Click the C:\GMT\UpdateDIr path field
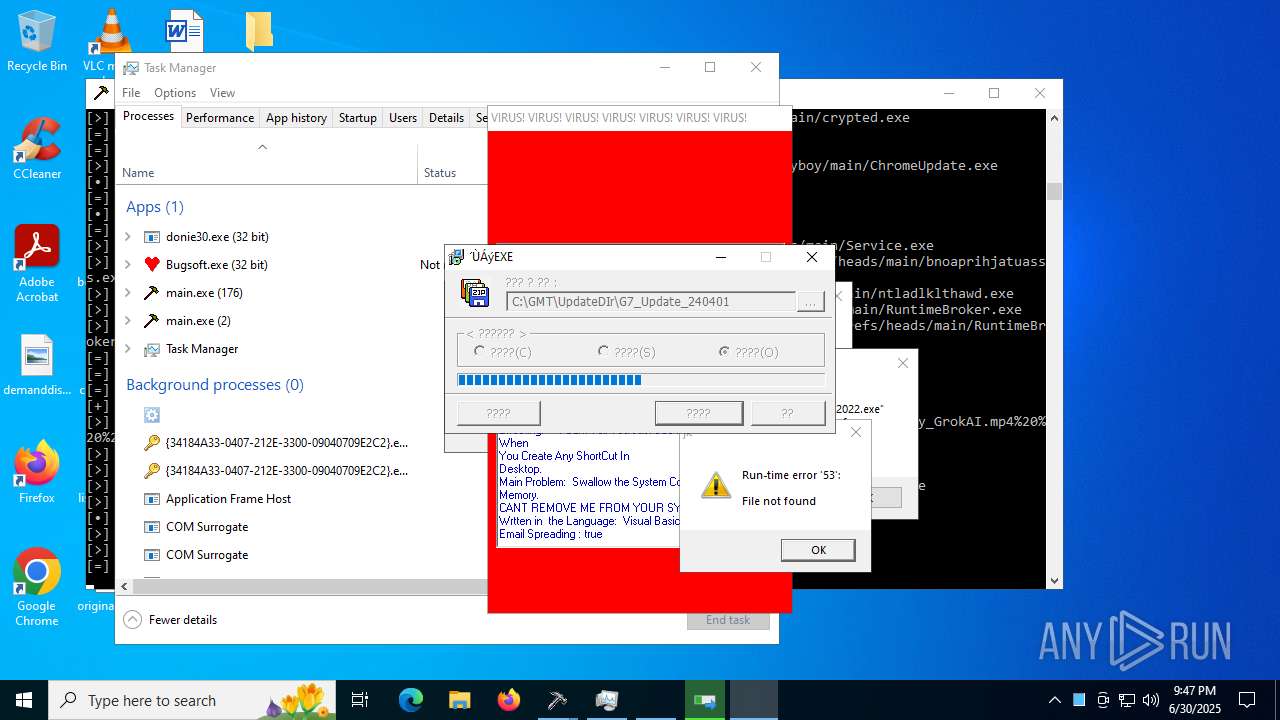 [651, 302]
